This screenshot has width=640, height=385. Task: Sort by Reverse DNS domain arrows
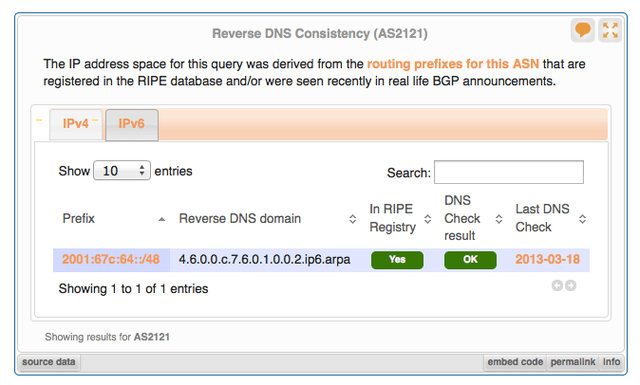pyautogui.click(x=353, y=219)
